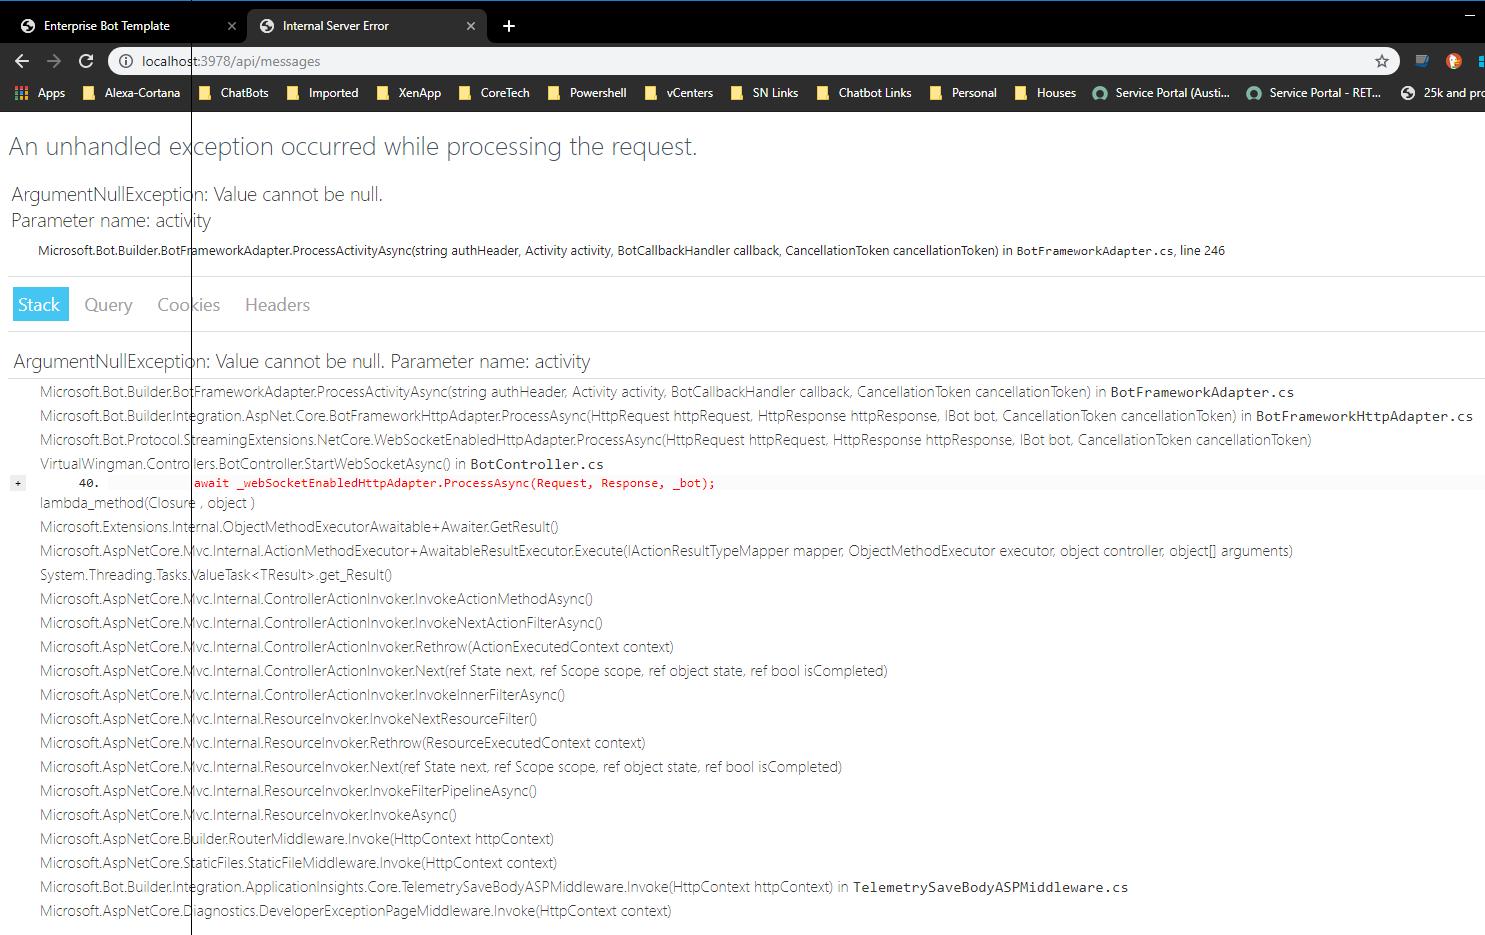The width and height of the screenshot is (1485, 935).
Task: Click the DuckDuckGo extension icon
Action: point(1453,60)
